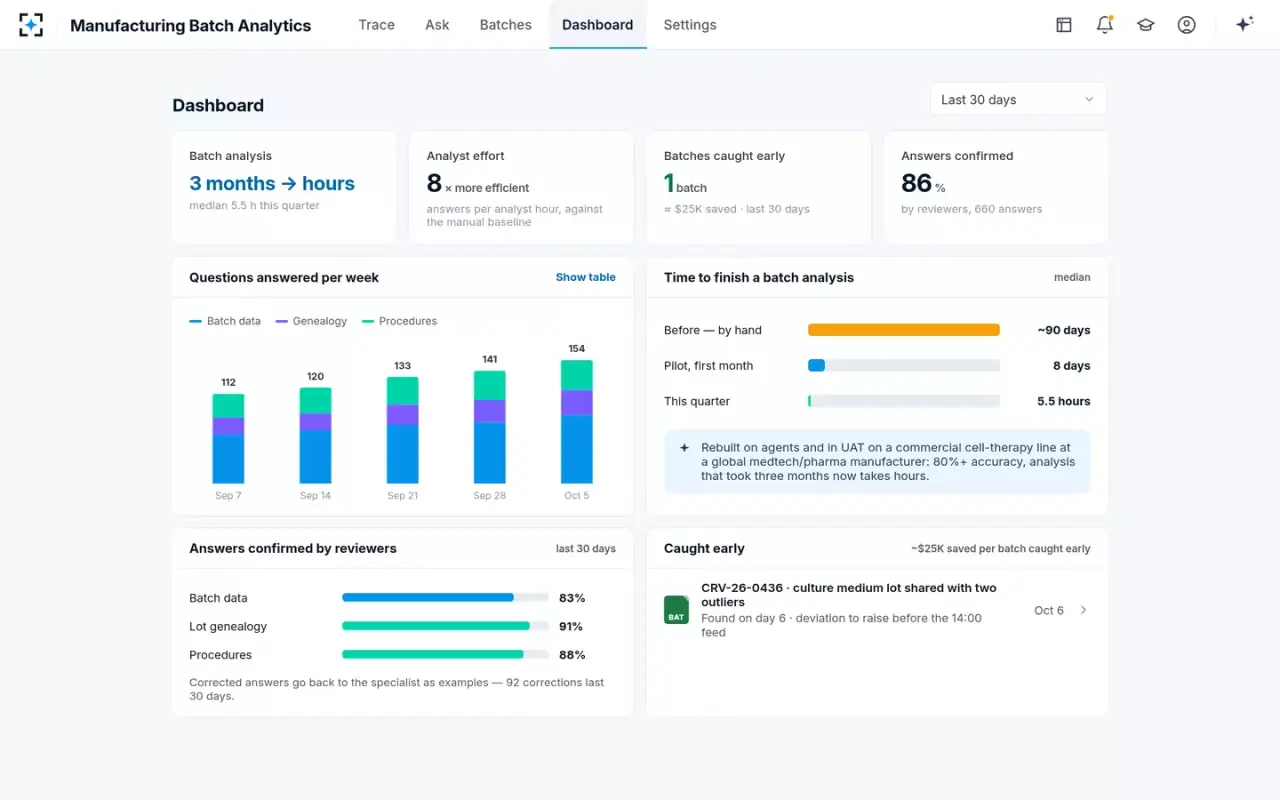Image resolution: width=1280 pixels, height=800 pixels.
Task: Click the Sep 14 stacked bar
Action: pos(315,435)
